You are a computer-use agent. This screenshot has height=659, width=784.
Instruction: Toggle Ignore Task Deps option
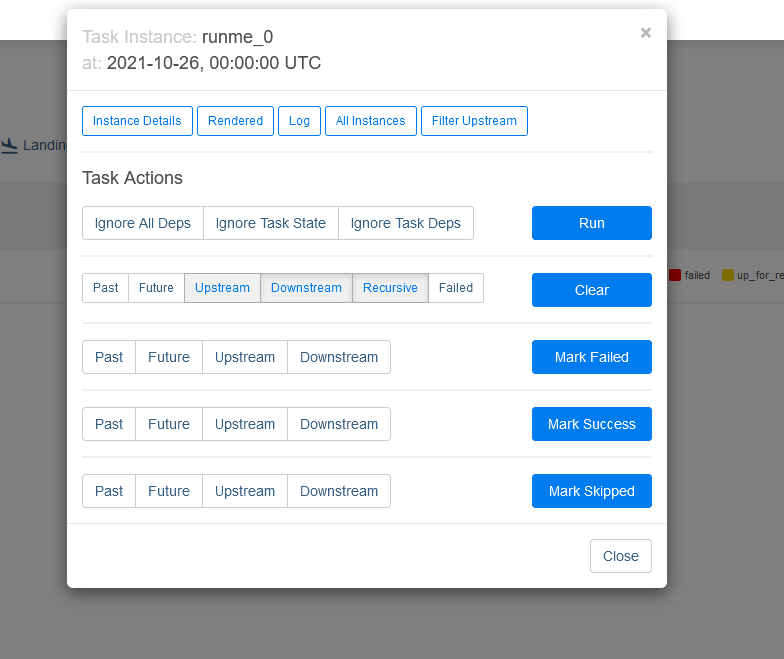click(406, 223)
